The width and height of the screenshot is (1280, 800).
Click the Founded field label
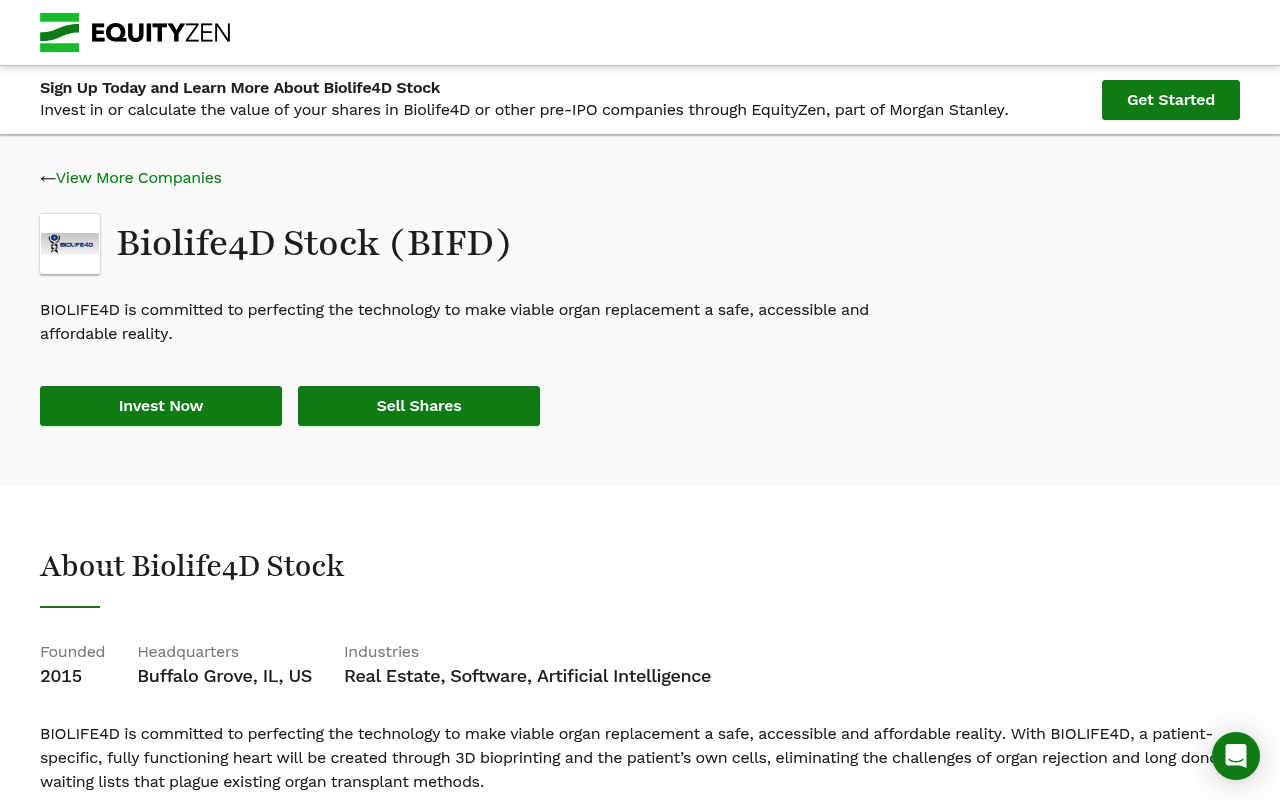tap(72, 652)
